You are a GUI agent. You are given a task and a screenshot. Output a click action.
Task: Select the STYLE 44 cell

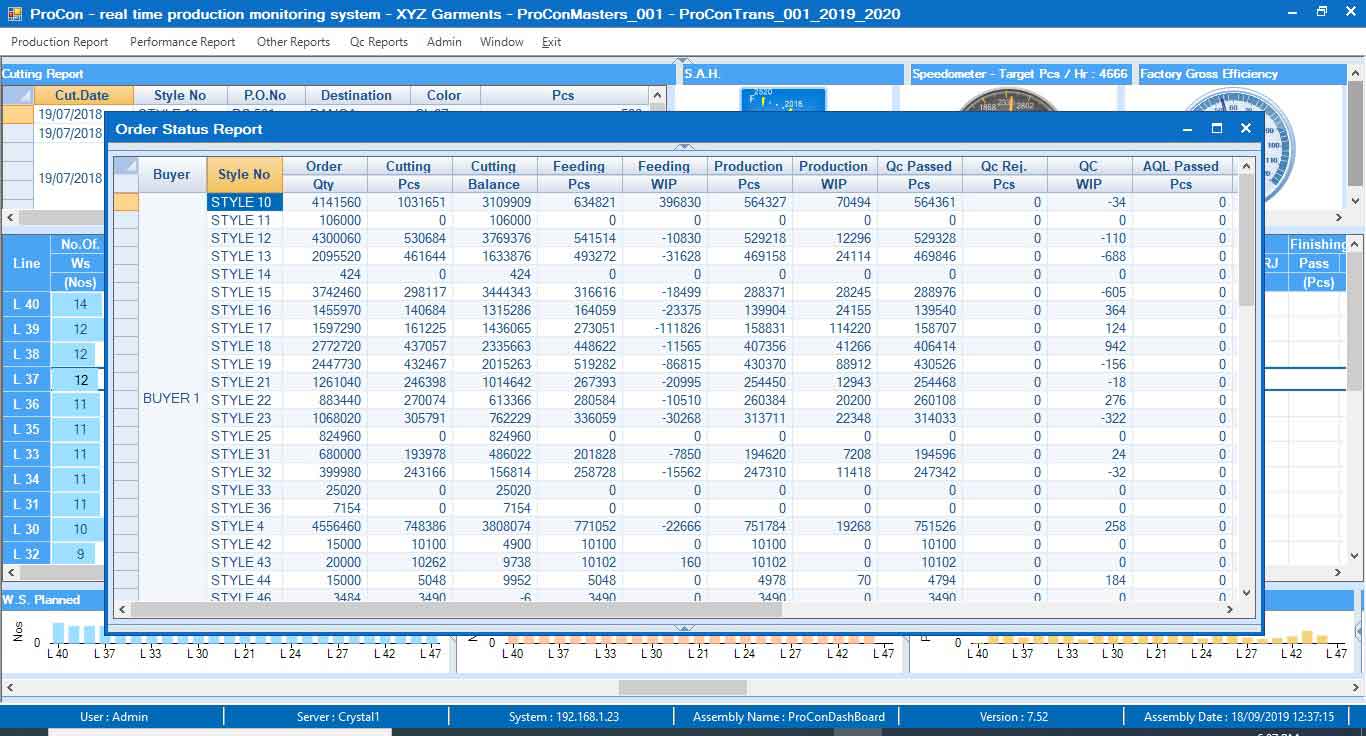[x=245, y=580]
